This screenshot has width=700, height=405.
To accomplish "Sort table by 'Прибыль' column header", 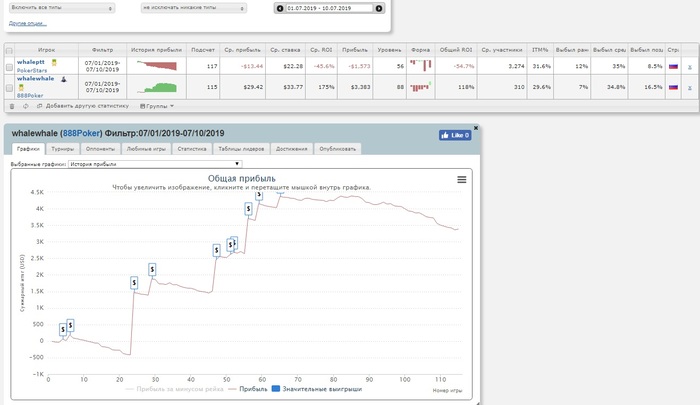I will [355, 50].
